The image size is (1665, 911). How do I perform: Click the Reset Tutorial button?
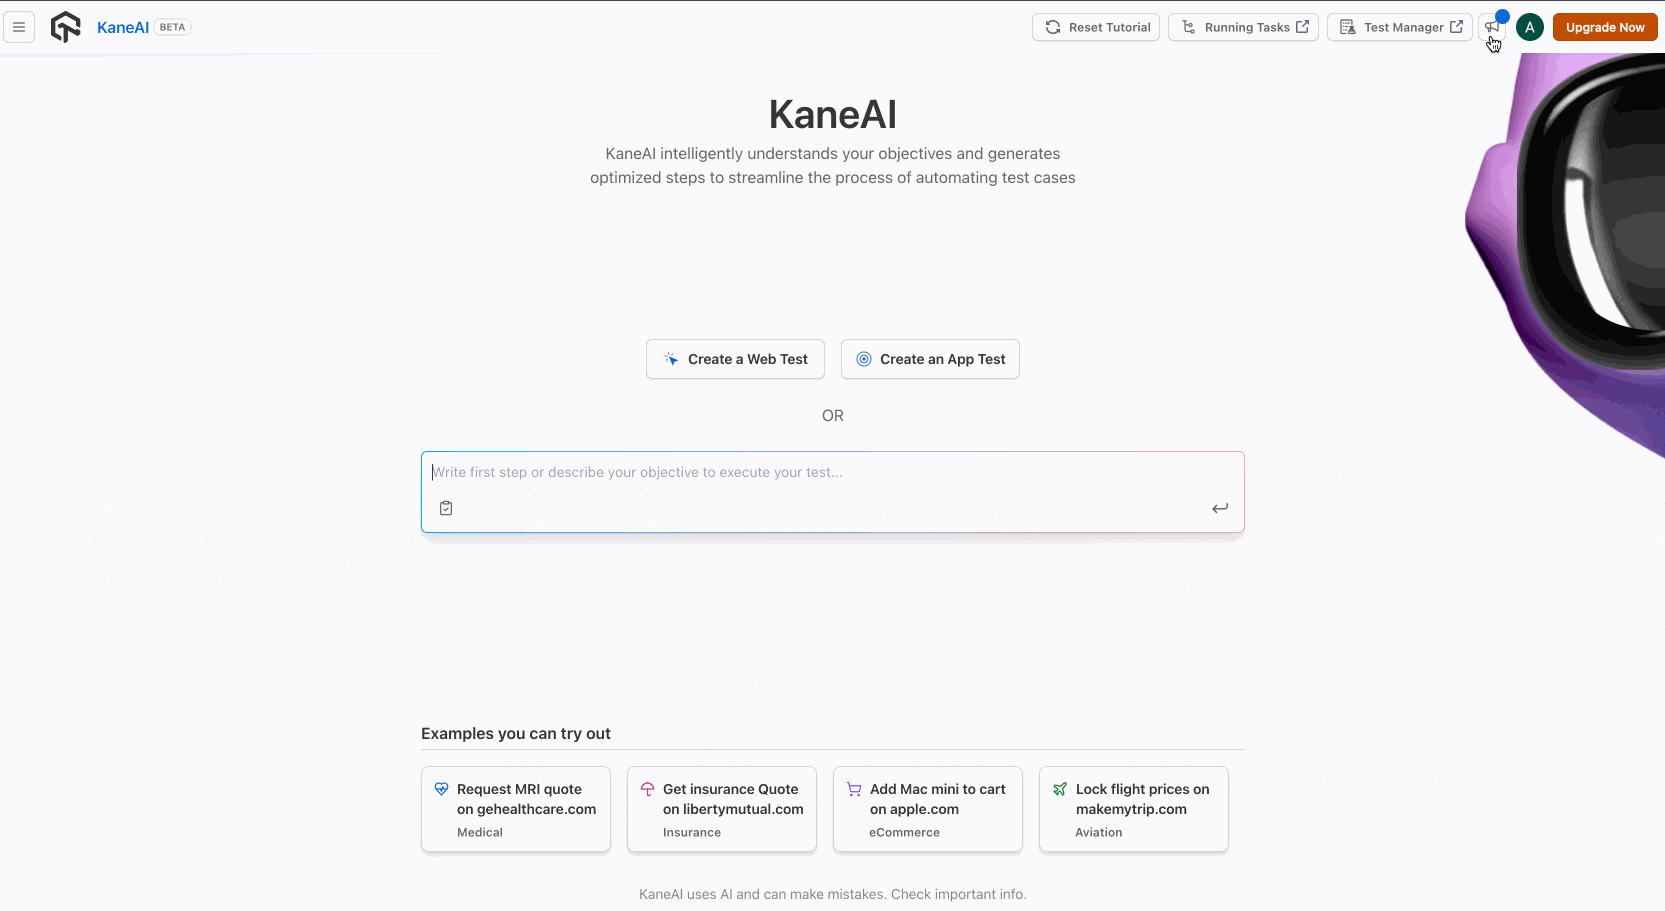[x=1096, y=27]
